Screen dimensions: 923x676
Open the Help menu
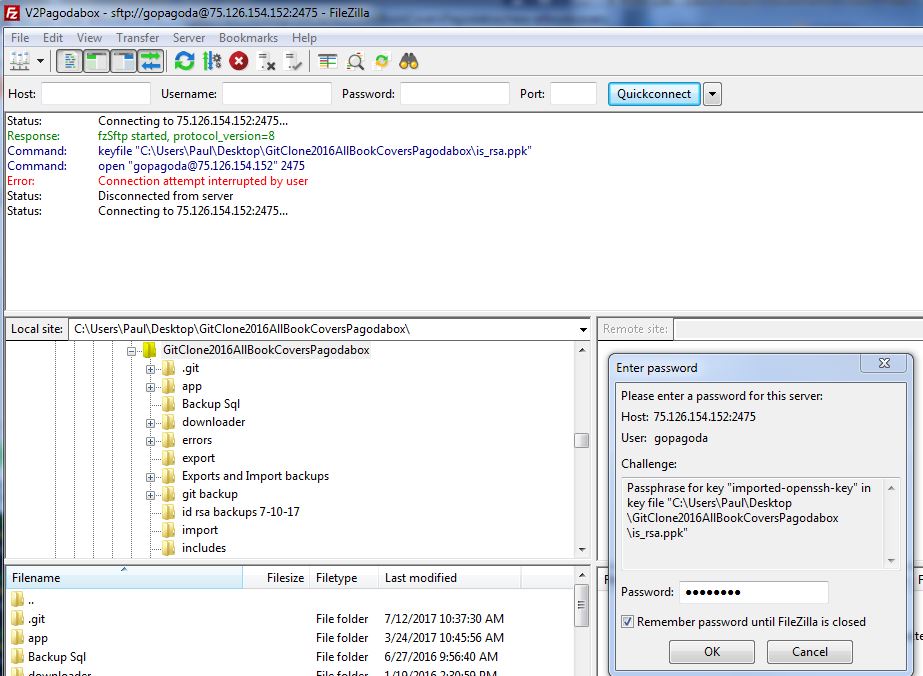(304, 38)
